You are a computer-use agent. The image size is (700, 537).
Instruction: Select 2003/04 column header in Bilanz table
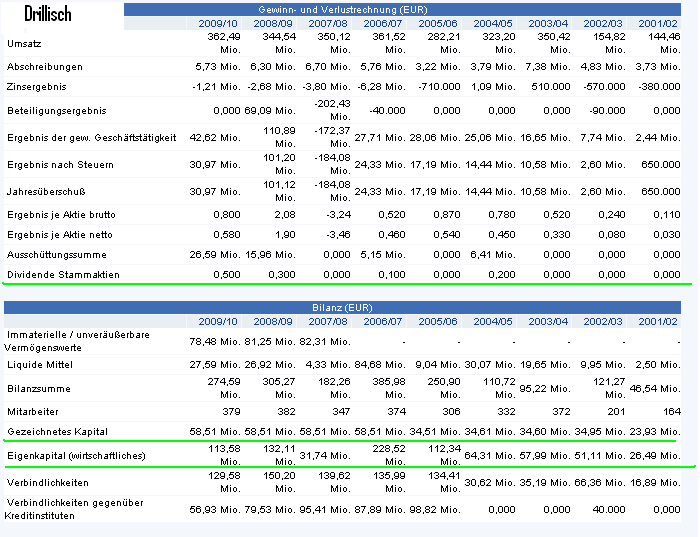(548, 321)
